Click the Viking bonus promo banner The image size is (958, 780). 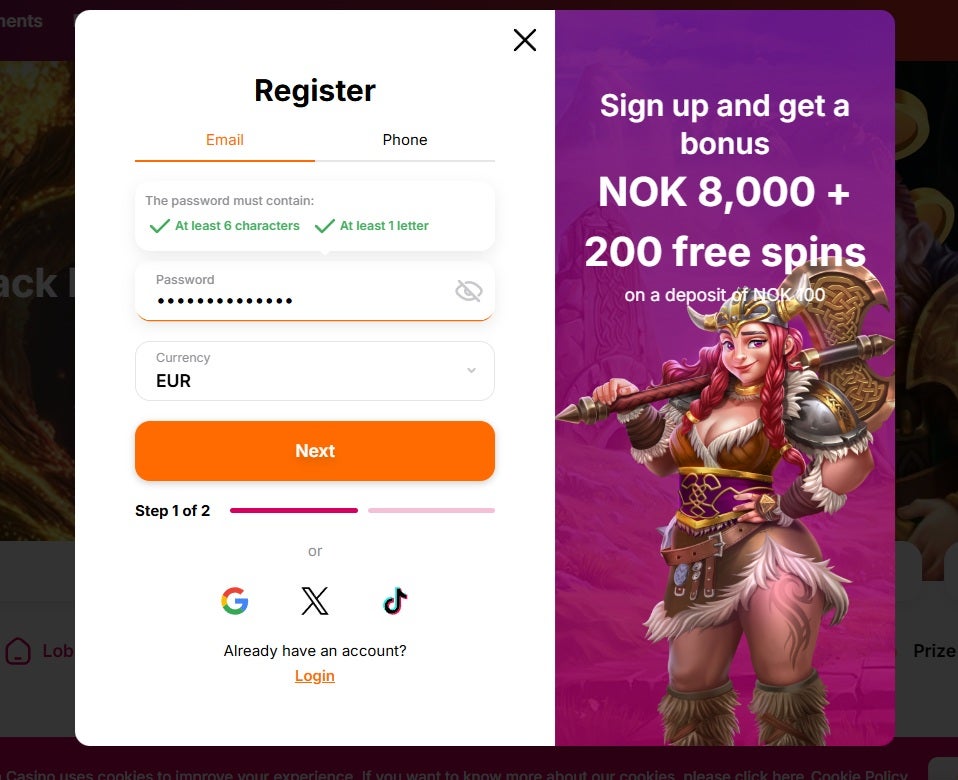725,377
